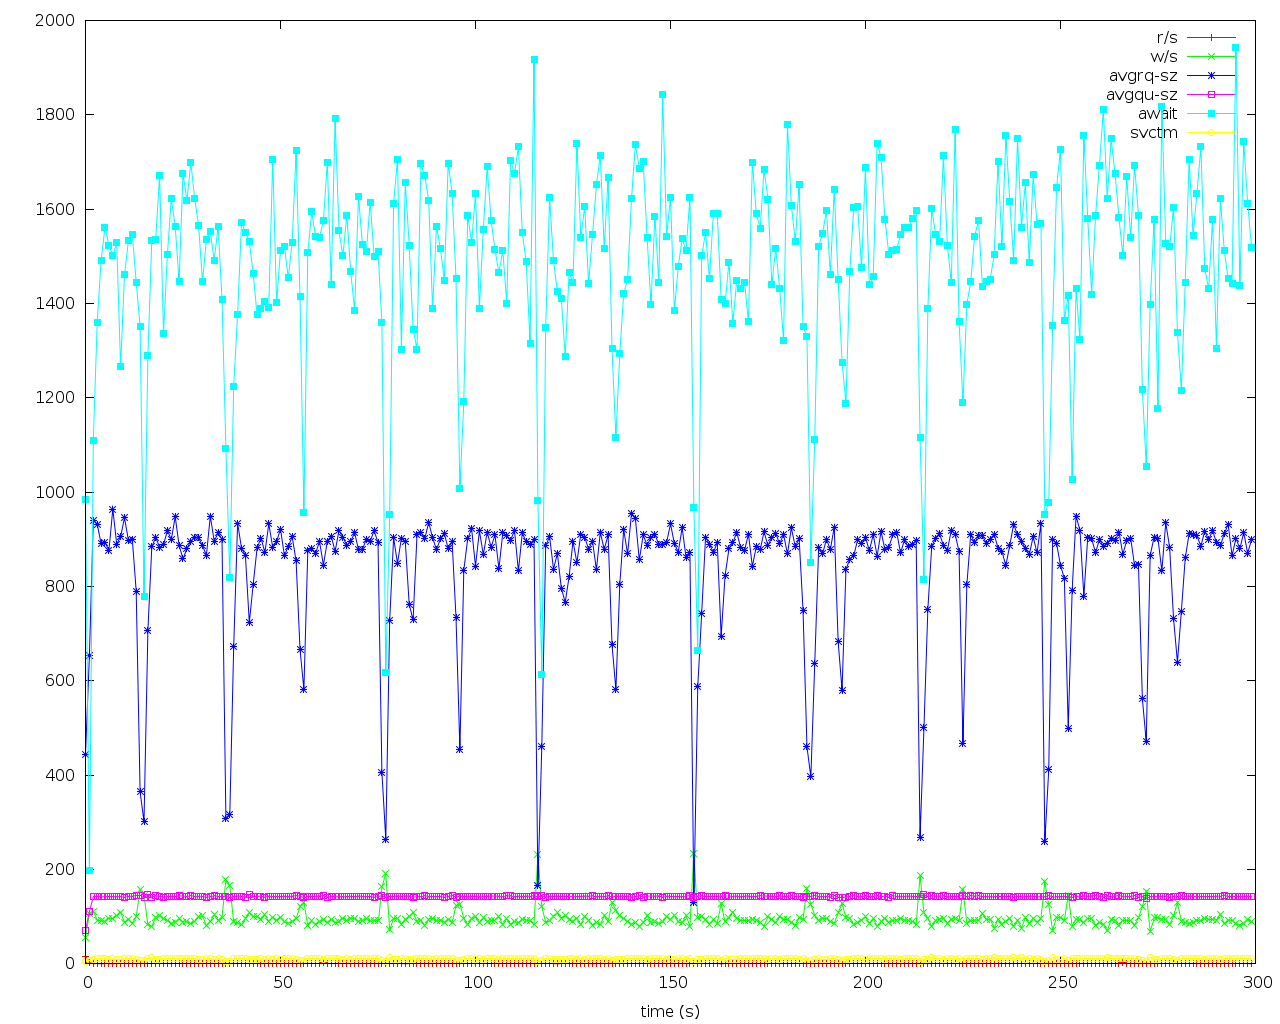Click the x-axis label 250
The width and height of the screenshot is (1280, 1024).
point(1062,982)
